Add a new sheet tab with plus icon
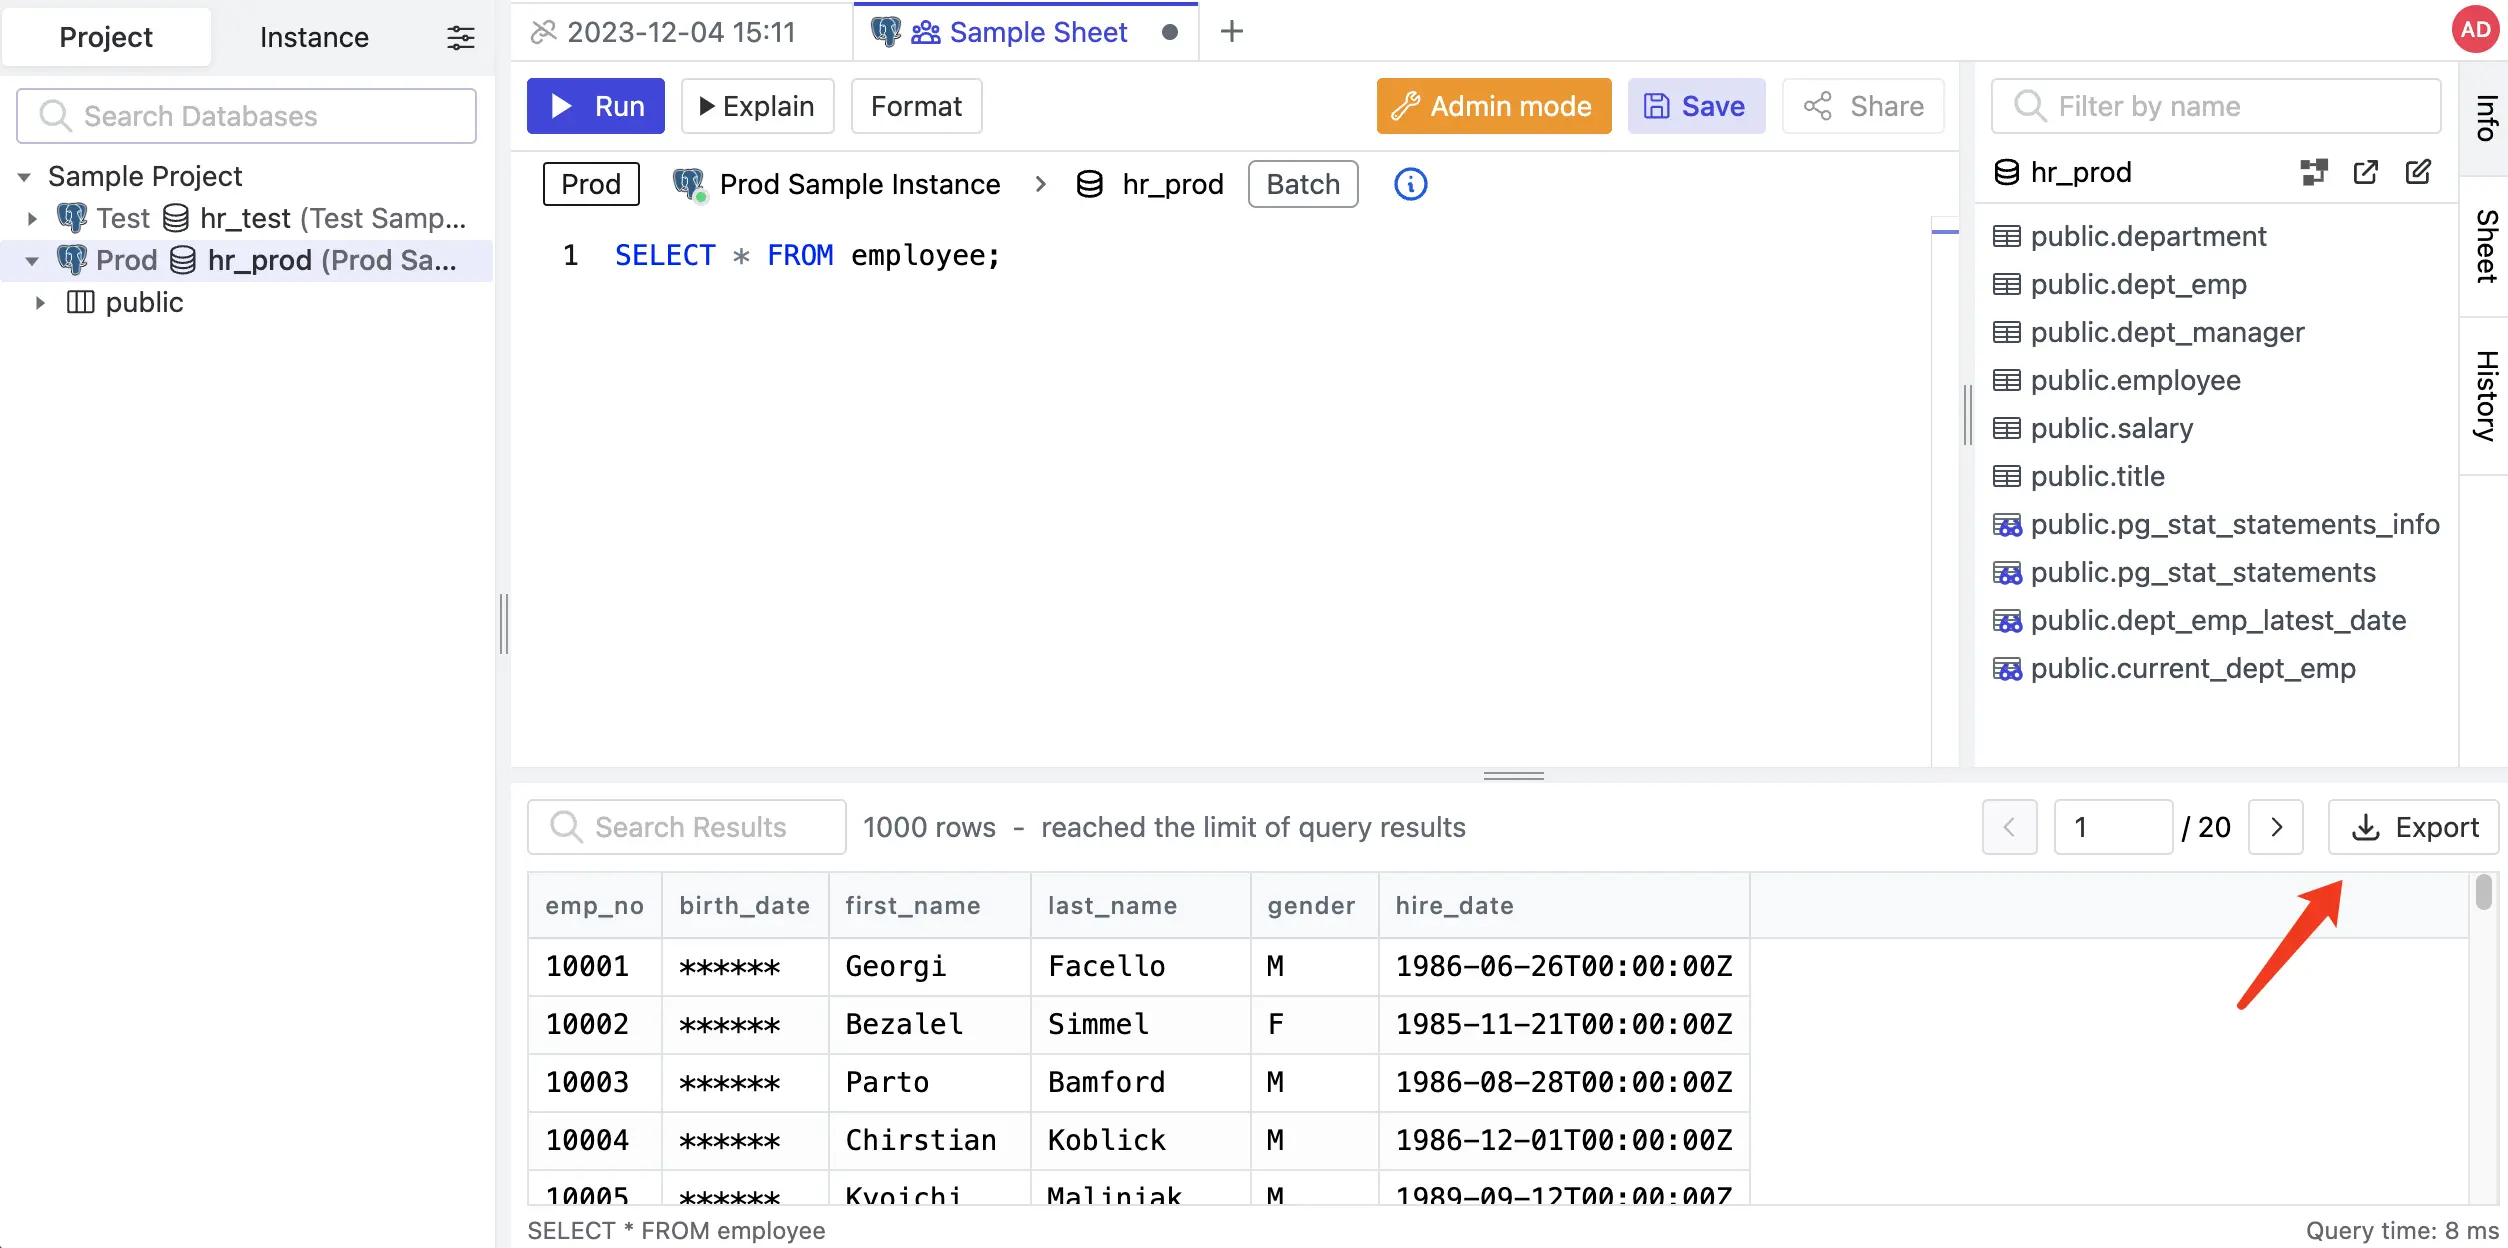The width and height of the screenshot is (2508, 1248). point(1232,32)
